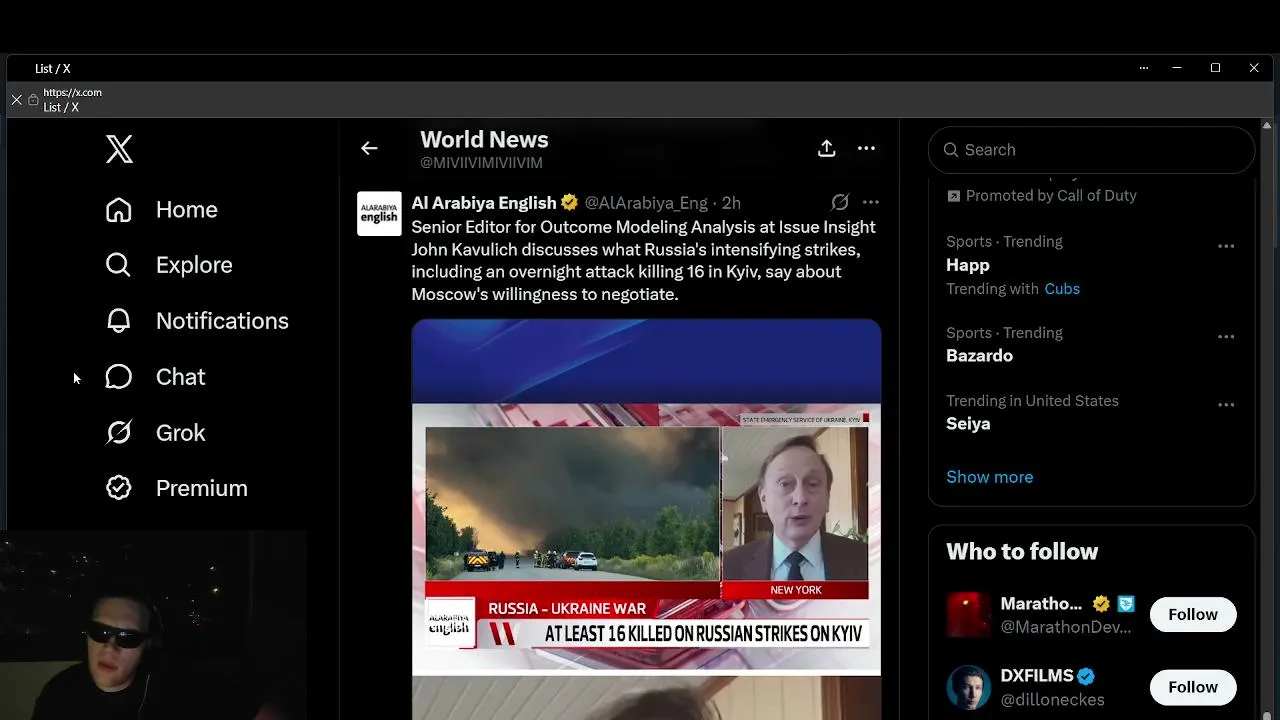Select Notifications in the navigation
1280x720 pixels.
coord(222,321)
